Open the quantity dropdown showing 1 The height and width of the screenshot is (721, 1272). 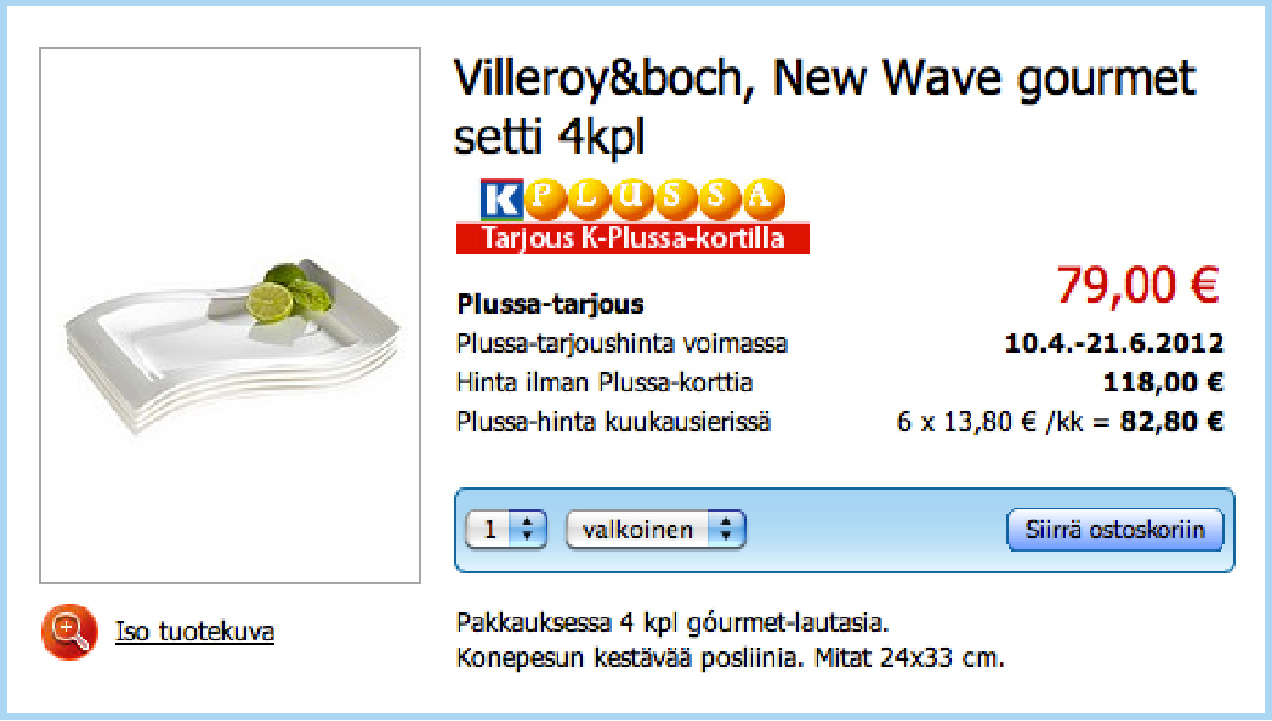(x=506, y=530)
